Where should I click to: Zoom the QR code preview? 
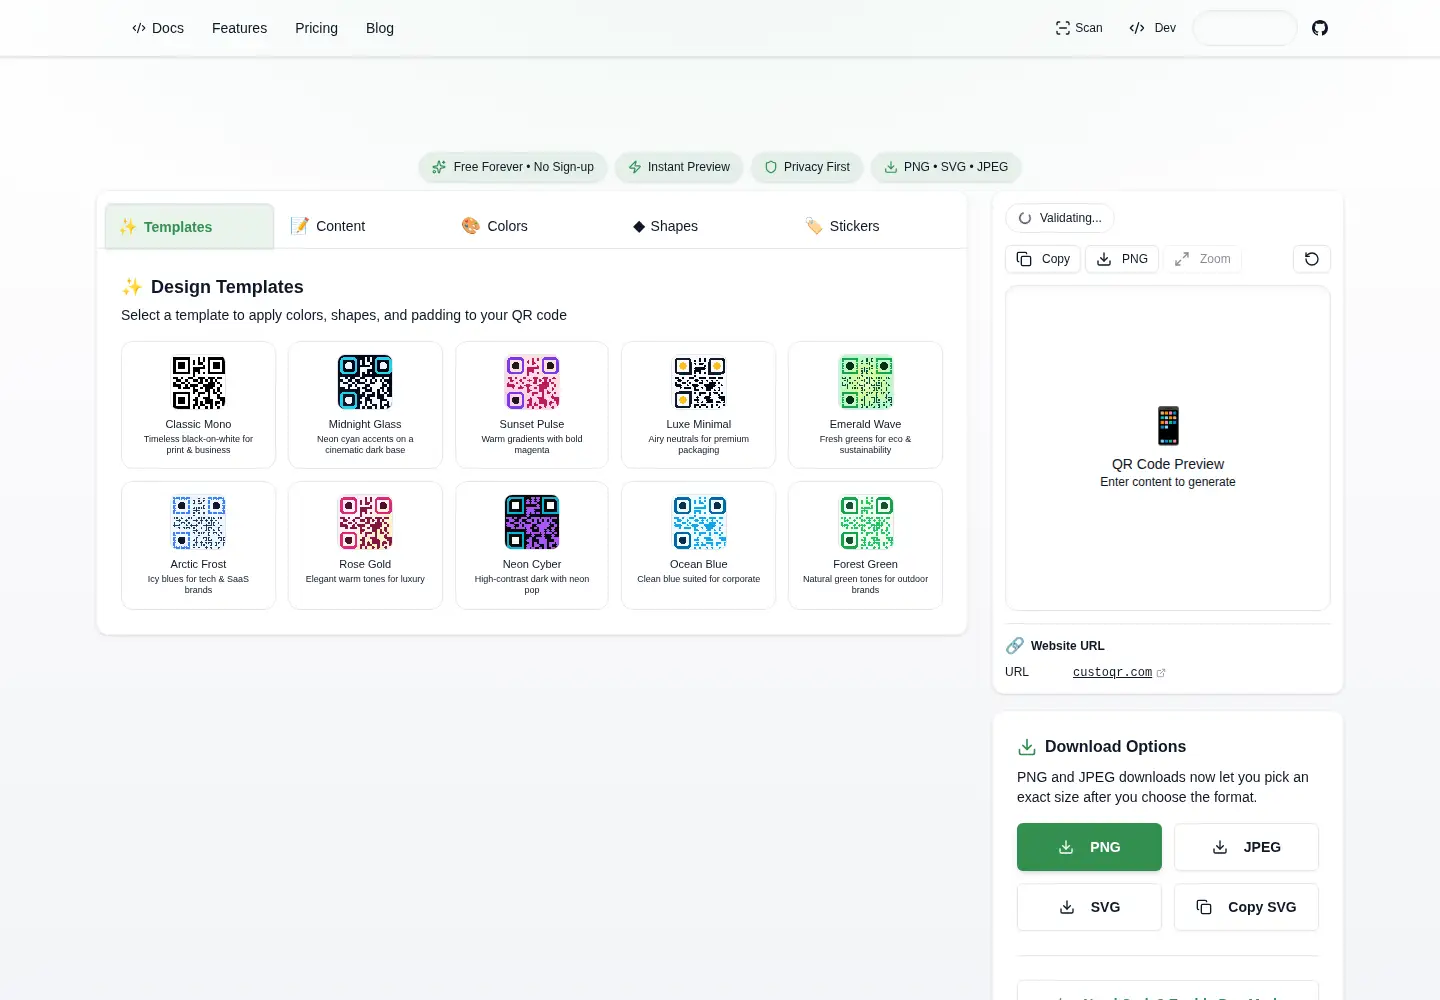point(1203,259)
